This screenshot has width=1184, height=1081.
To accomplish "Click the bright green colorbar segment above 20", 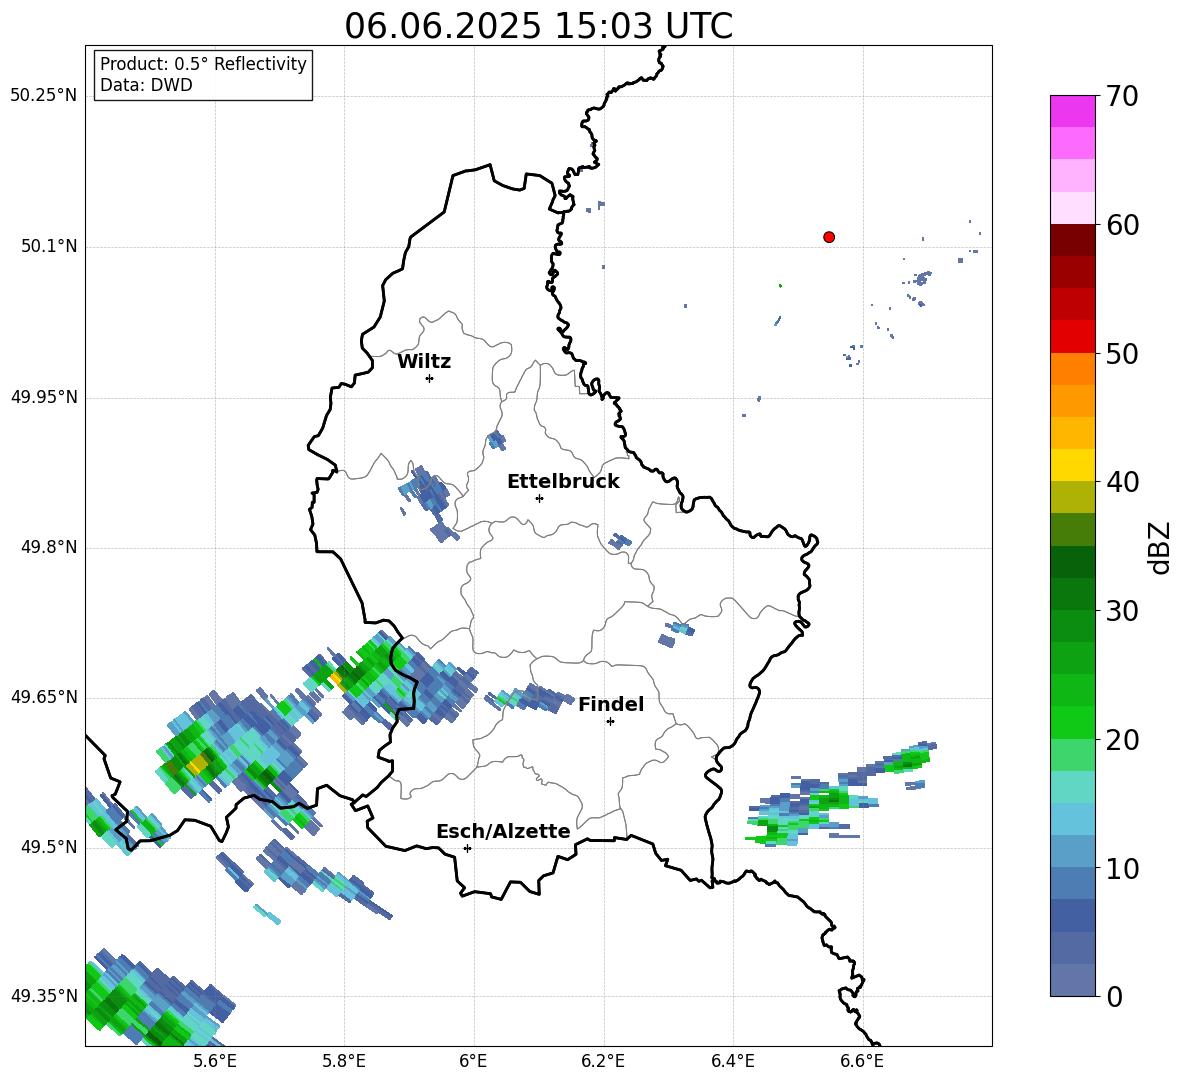I will coord(1072,722).
